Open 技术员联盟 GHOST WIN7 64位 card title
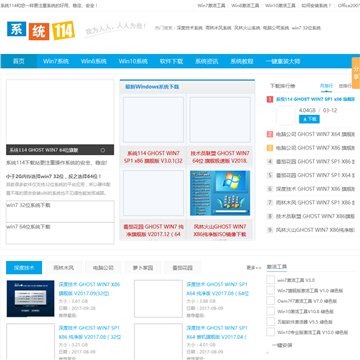Screen dimensions: 360x360 click(x=220, y=157)
